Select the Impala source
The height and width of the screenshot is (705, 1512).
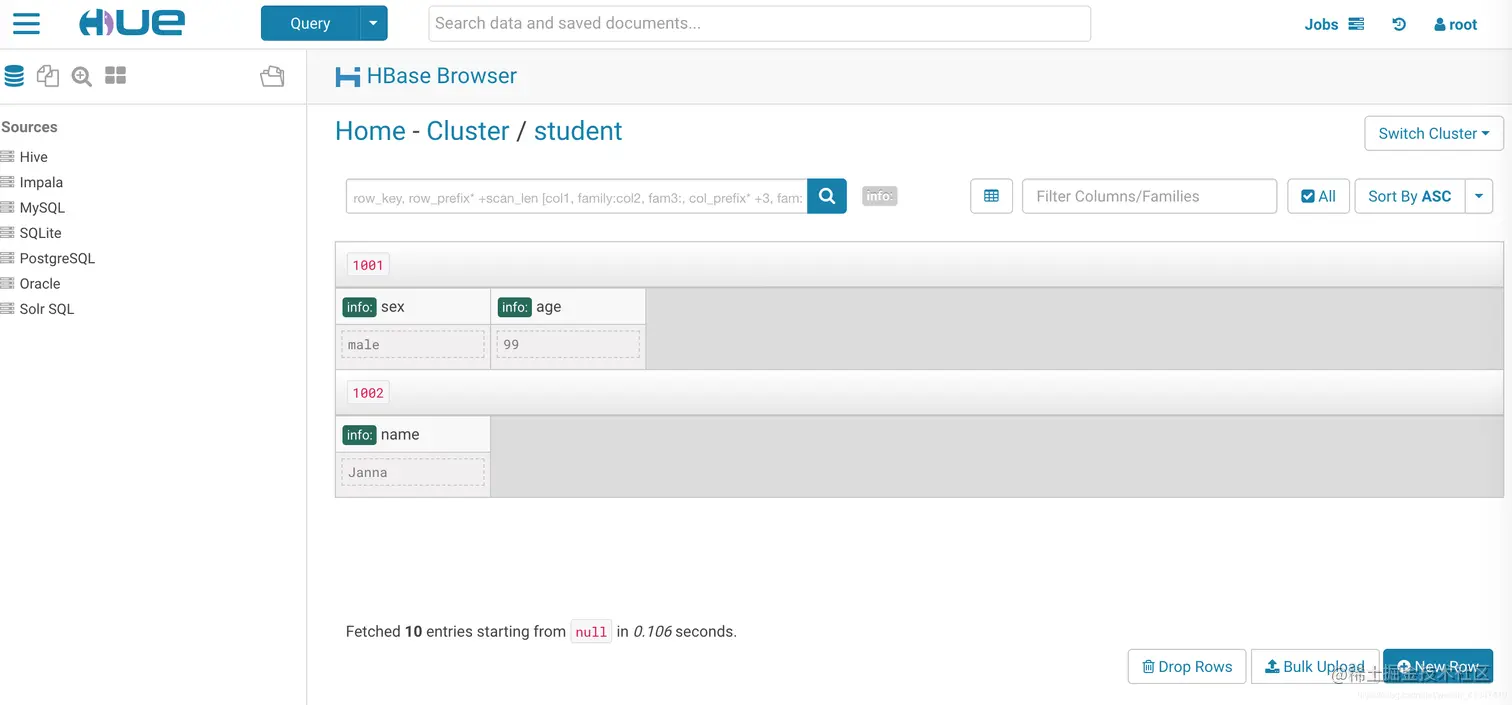tap(41, 182)
